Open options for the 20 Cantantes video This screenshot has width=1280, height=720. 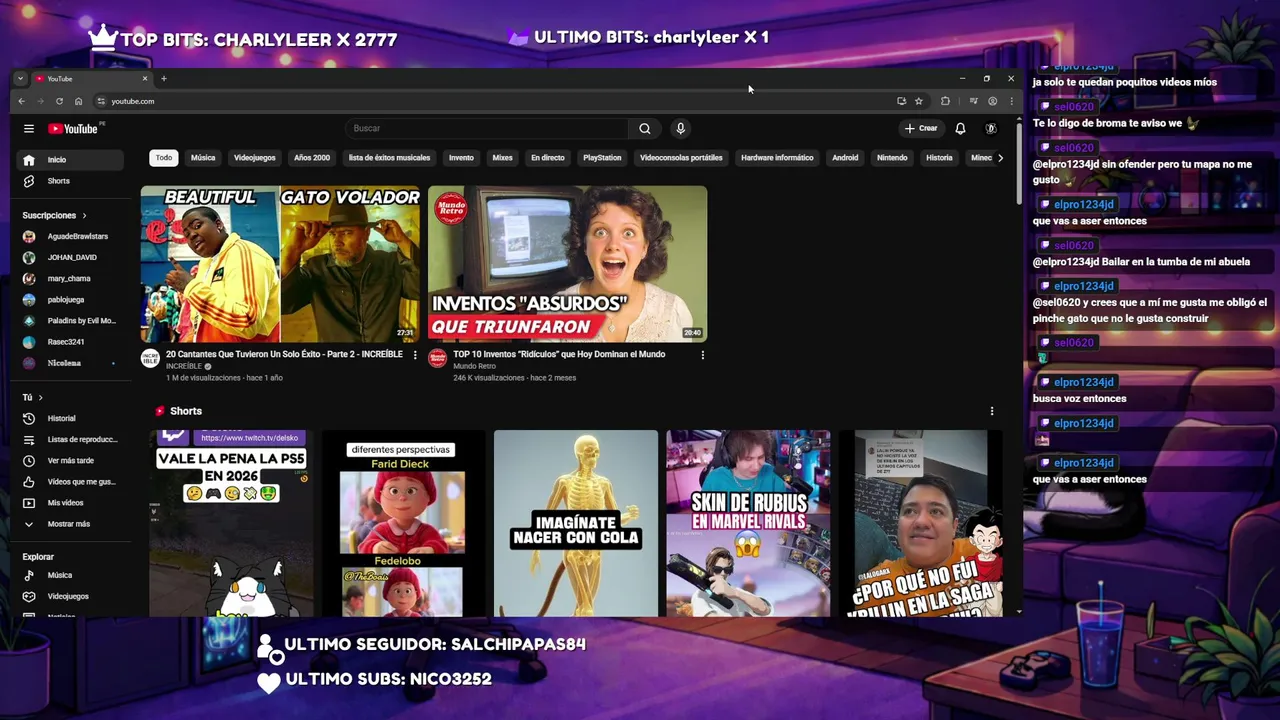(x=415, y=355)
